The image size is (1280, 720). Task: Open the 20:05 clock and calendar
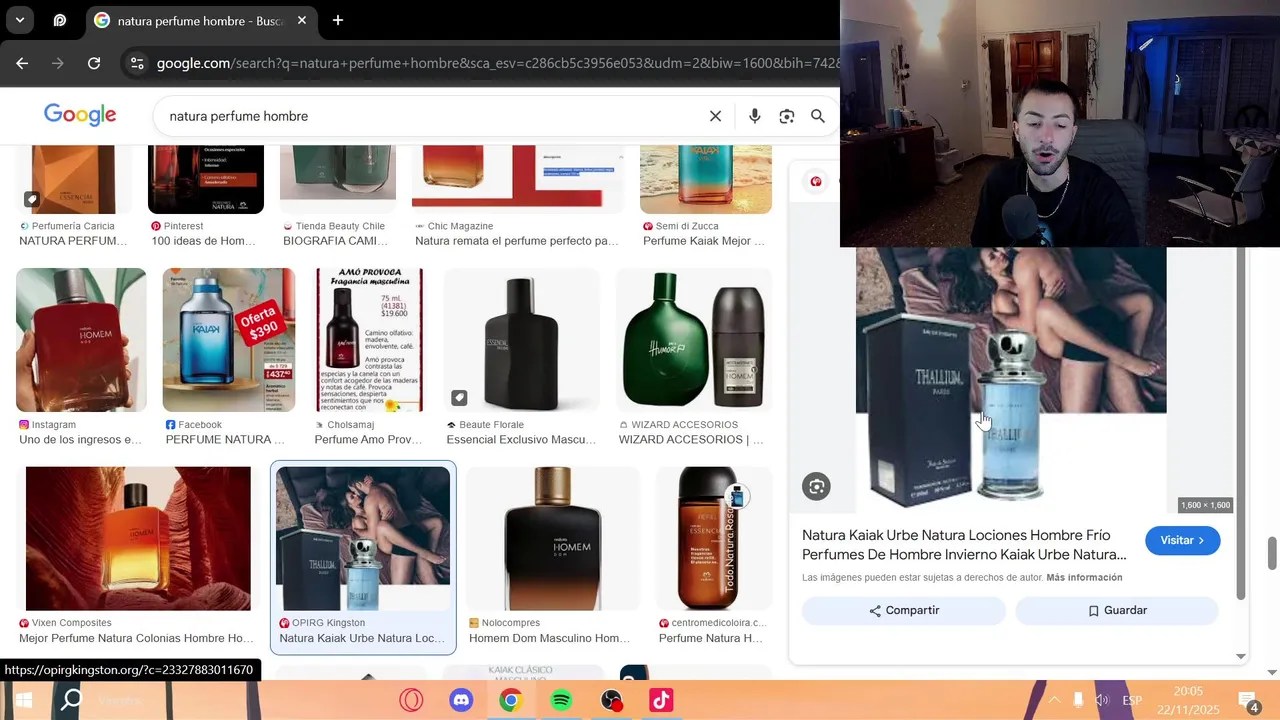tap(1189, 700)
